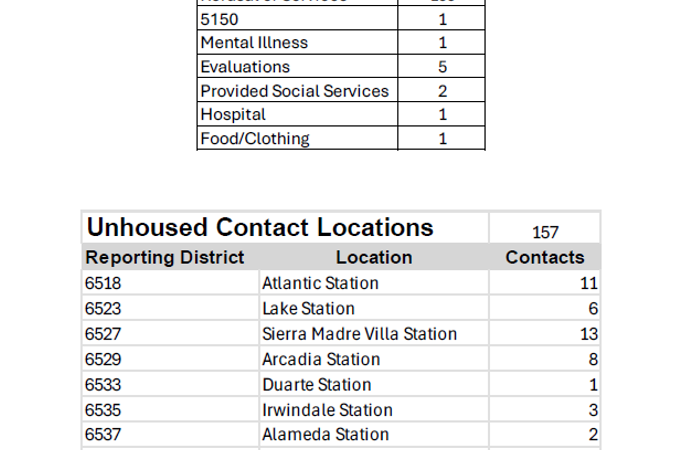This screenshot has height=450, width=679.
Task: Select the "Food/Clothing" row label
Action: pyautogui.click(x=255, y=139)
